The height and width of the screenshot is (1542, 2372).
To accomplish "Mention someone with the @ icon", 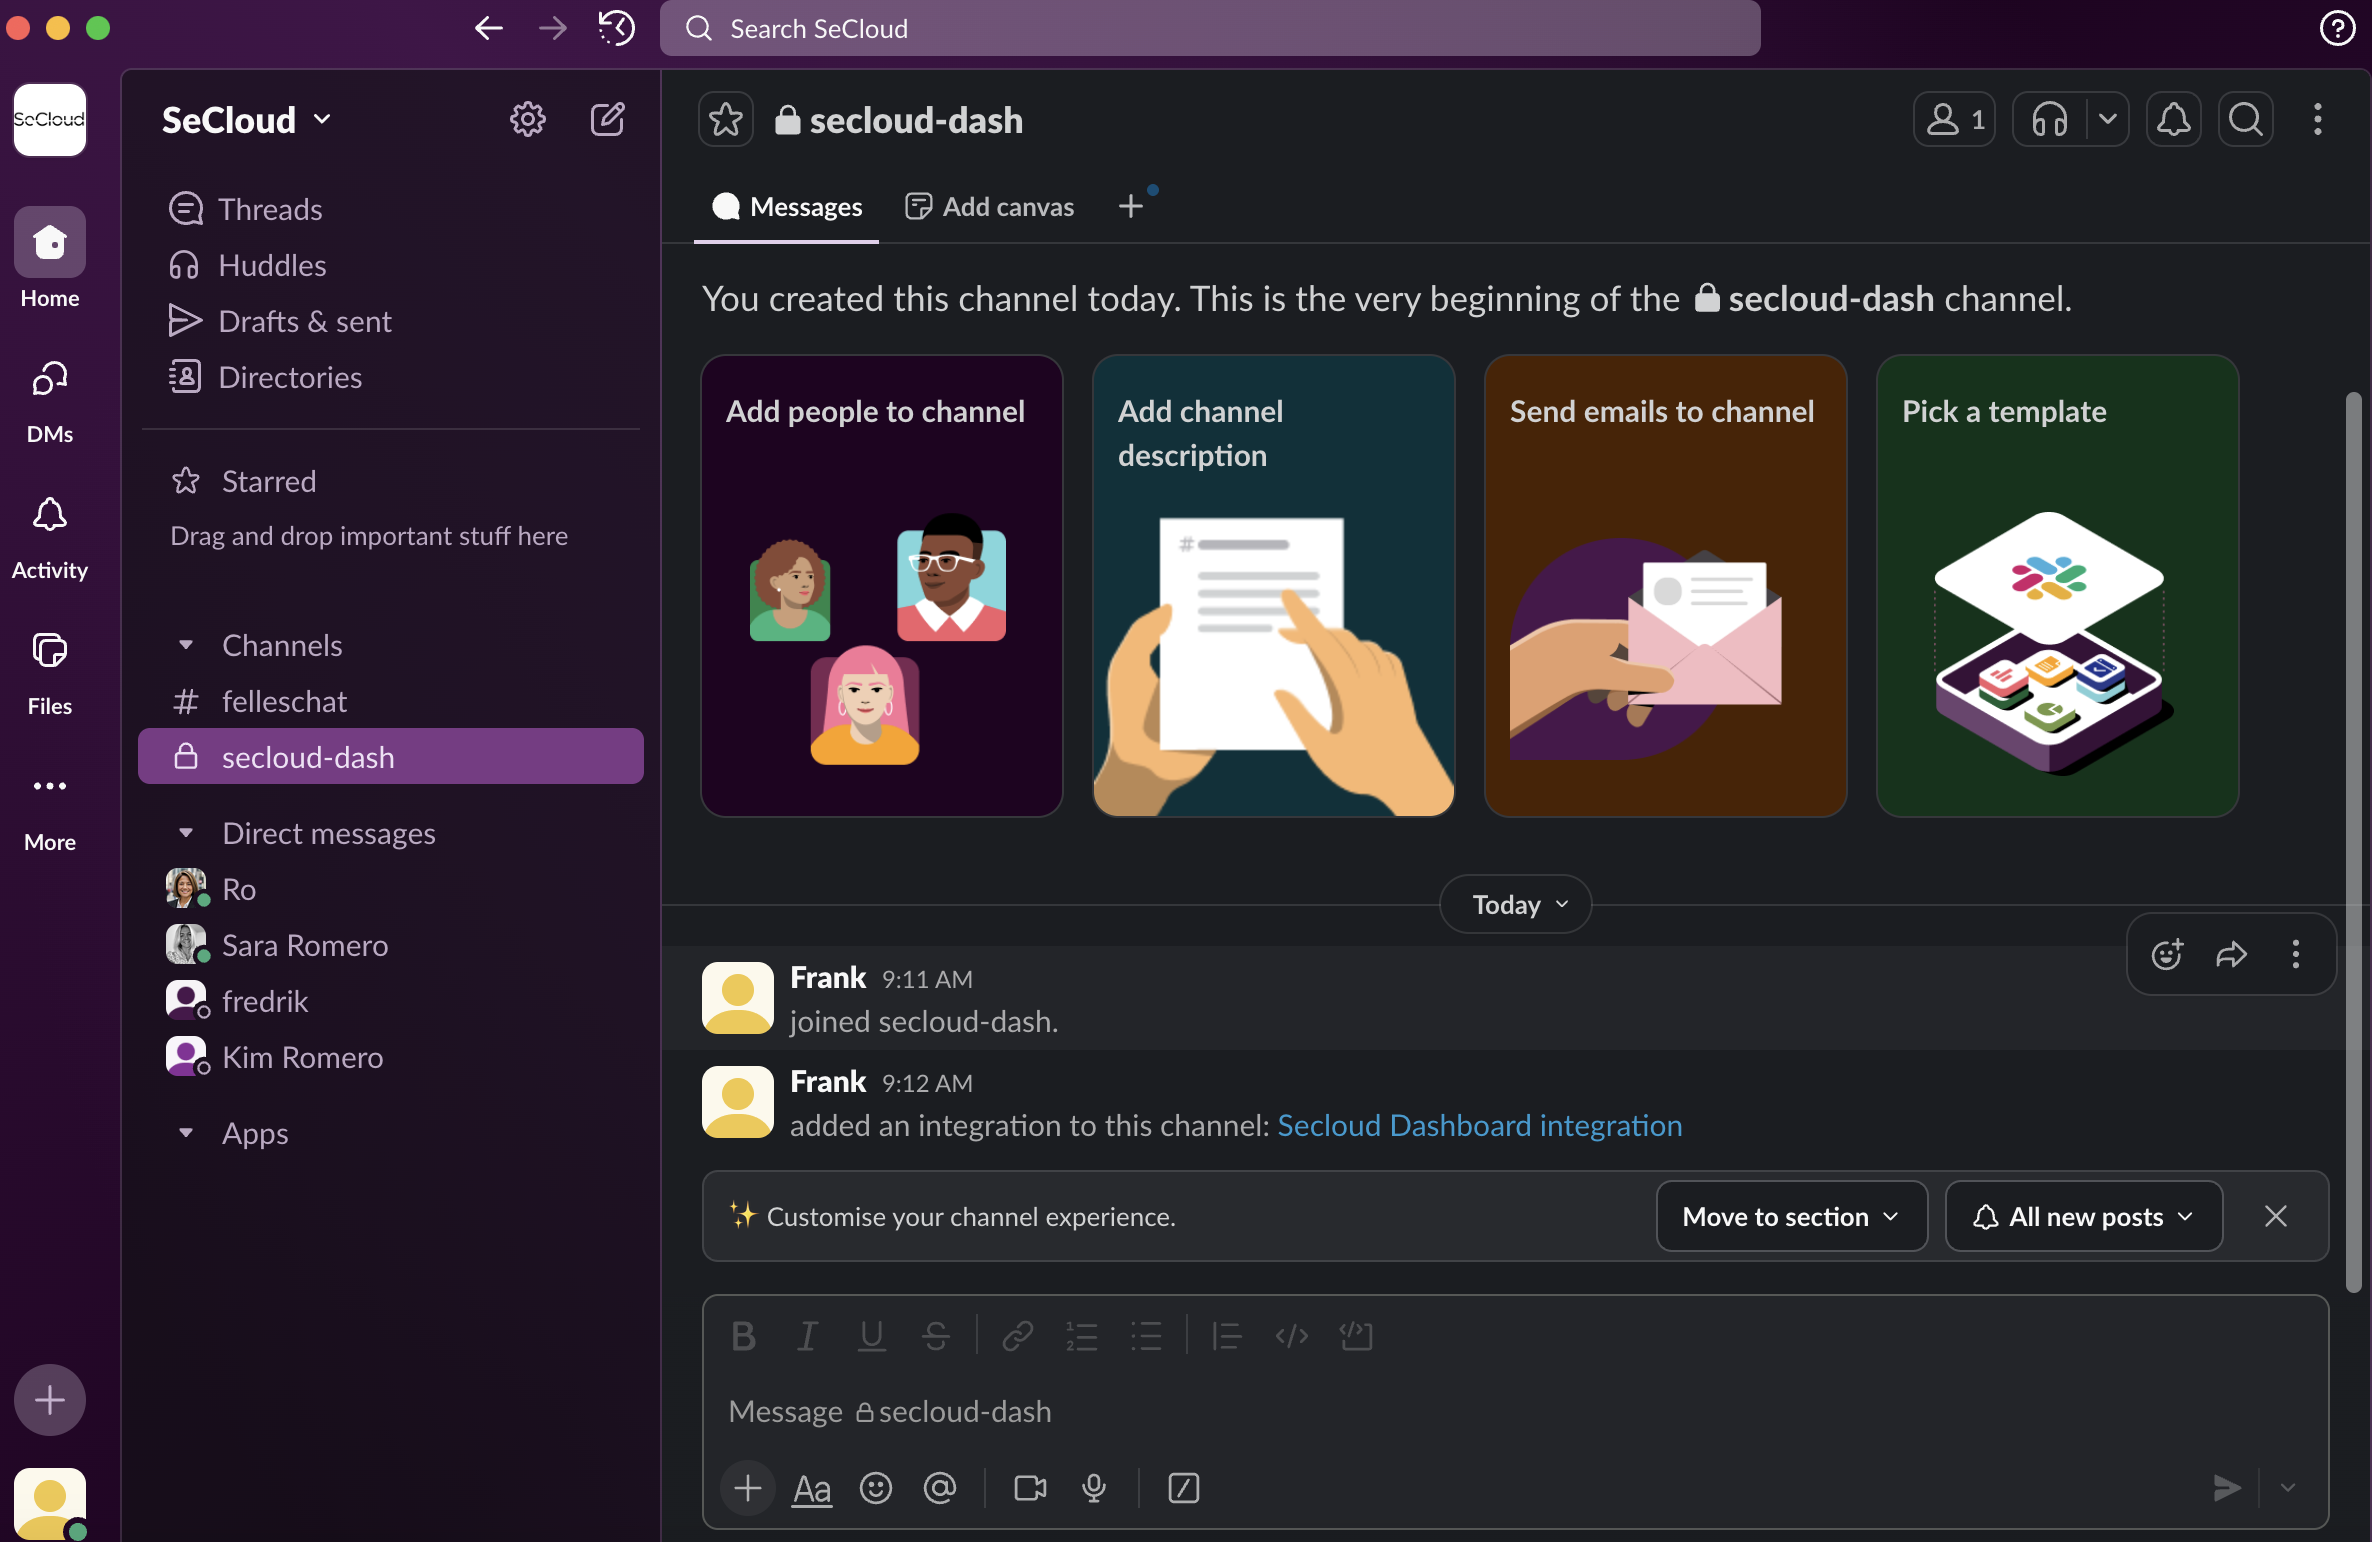I will click(x=940, y=1488).
